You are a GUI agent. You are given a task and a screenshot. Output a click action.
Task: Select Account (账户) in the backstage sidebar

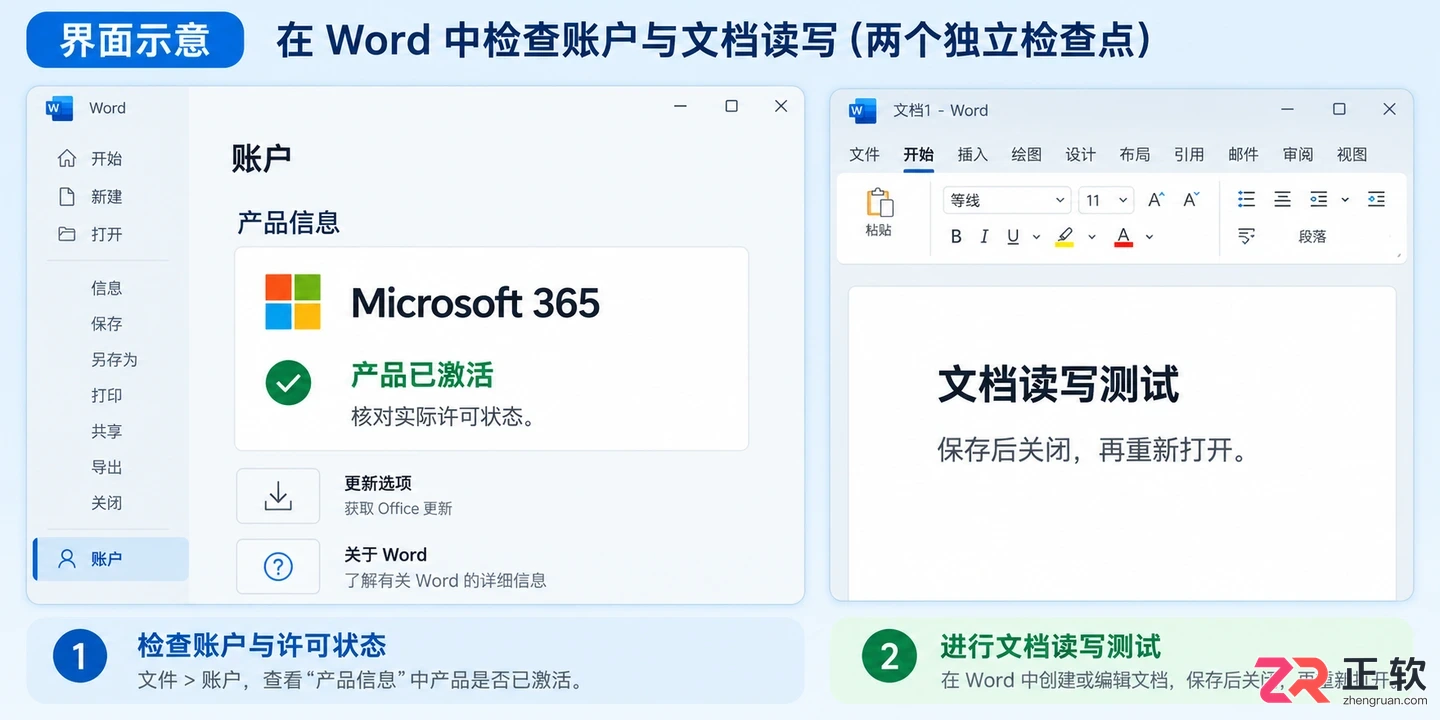pos(112,559)
